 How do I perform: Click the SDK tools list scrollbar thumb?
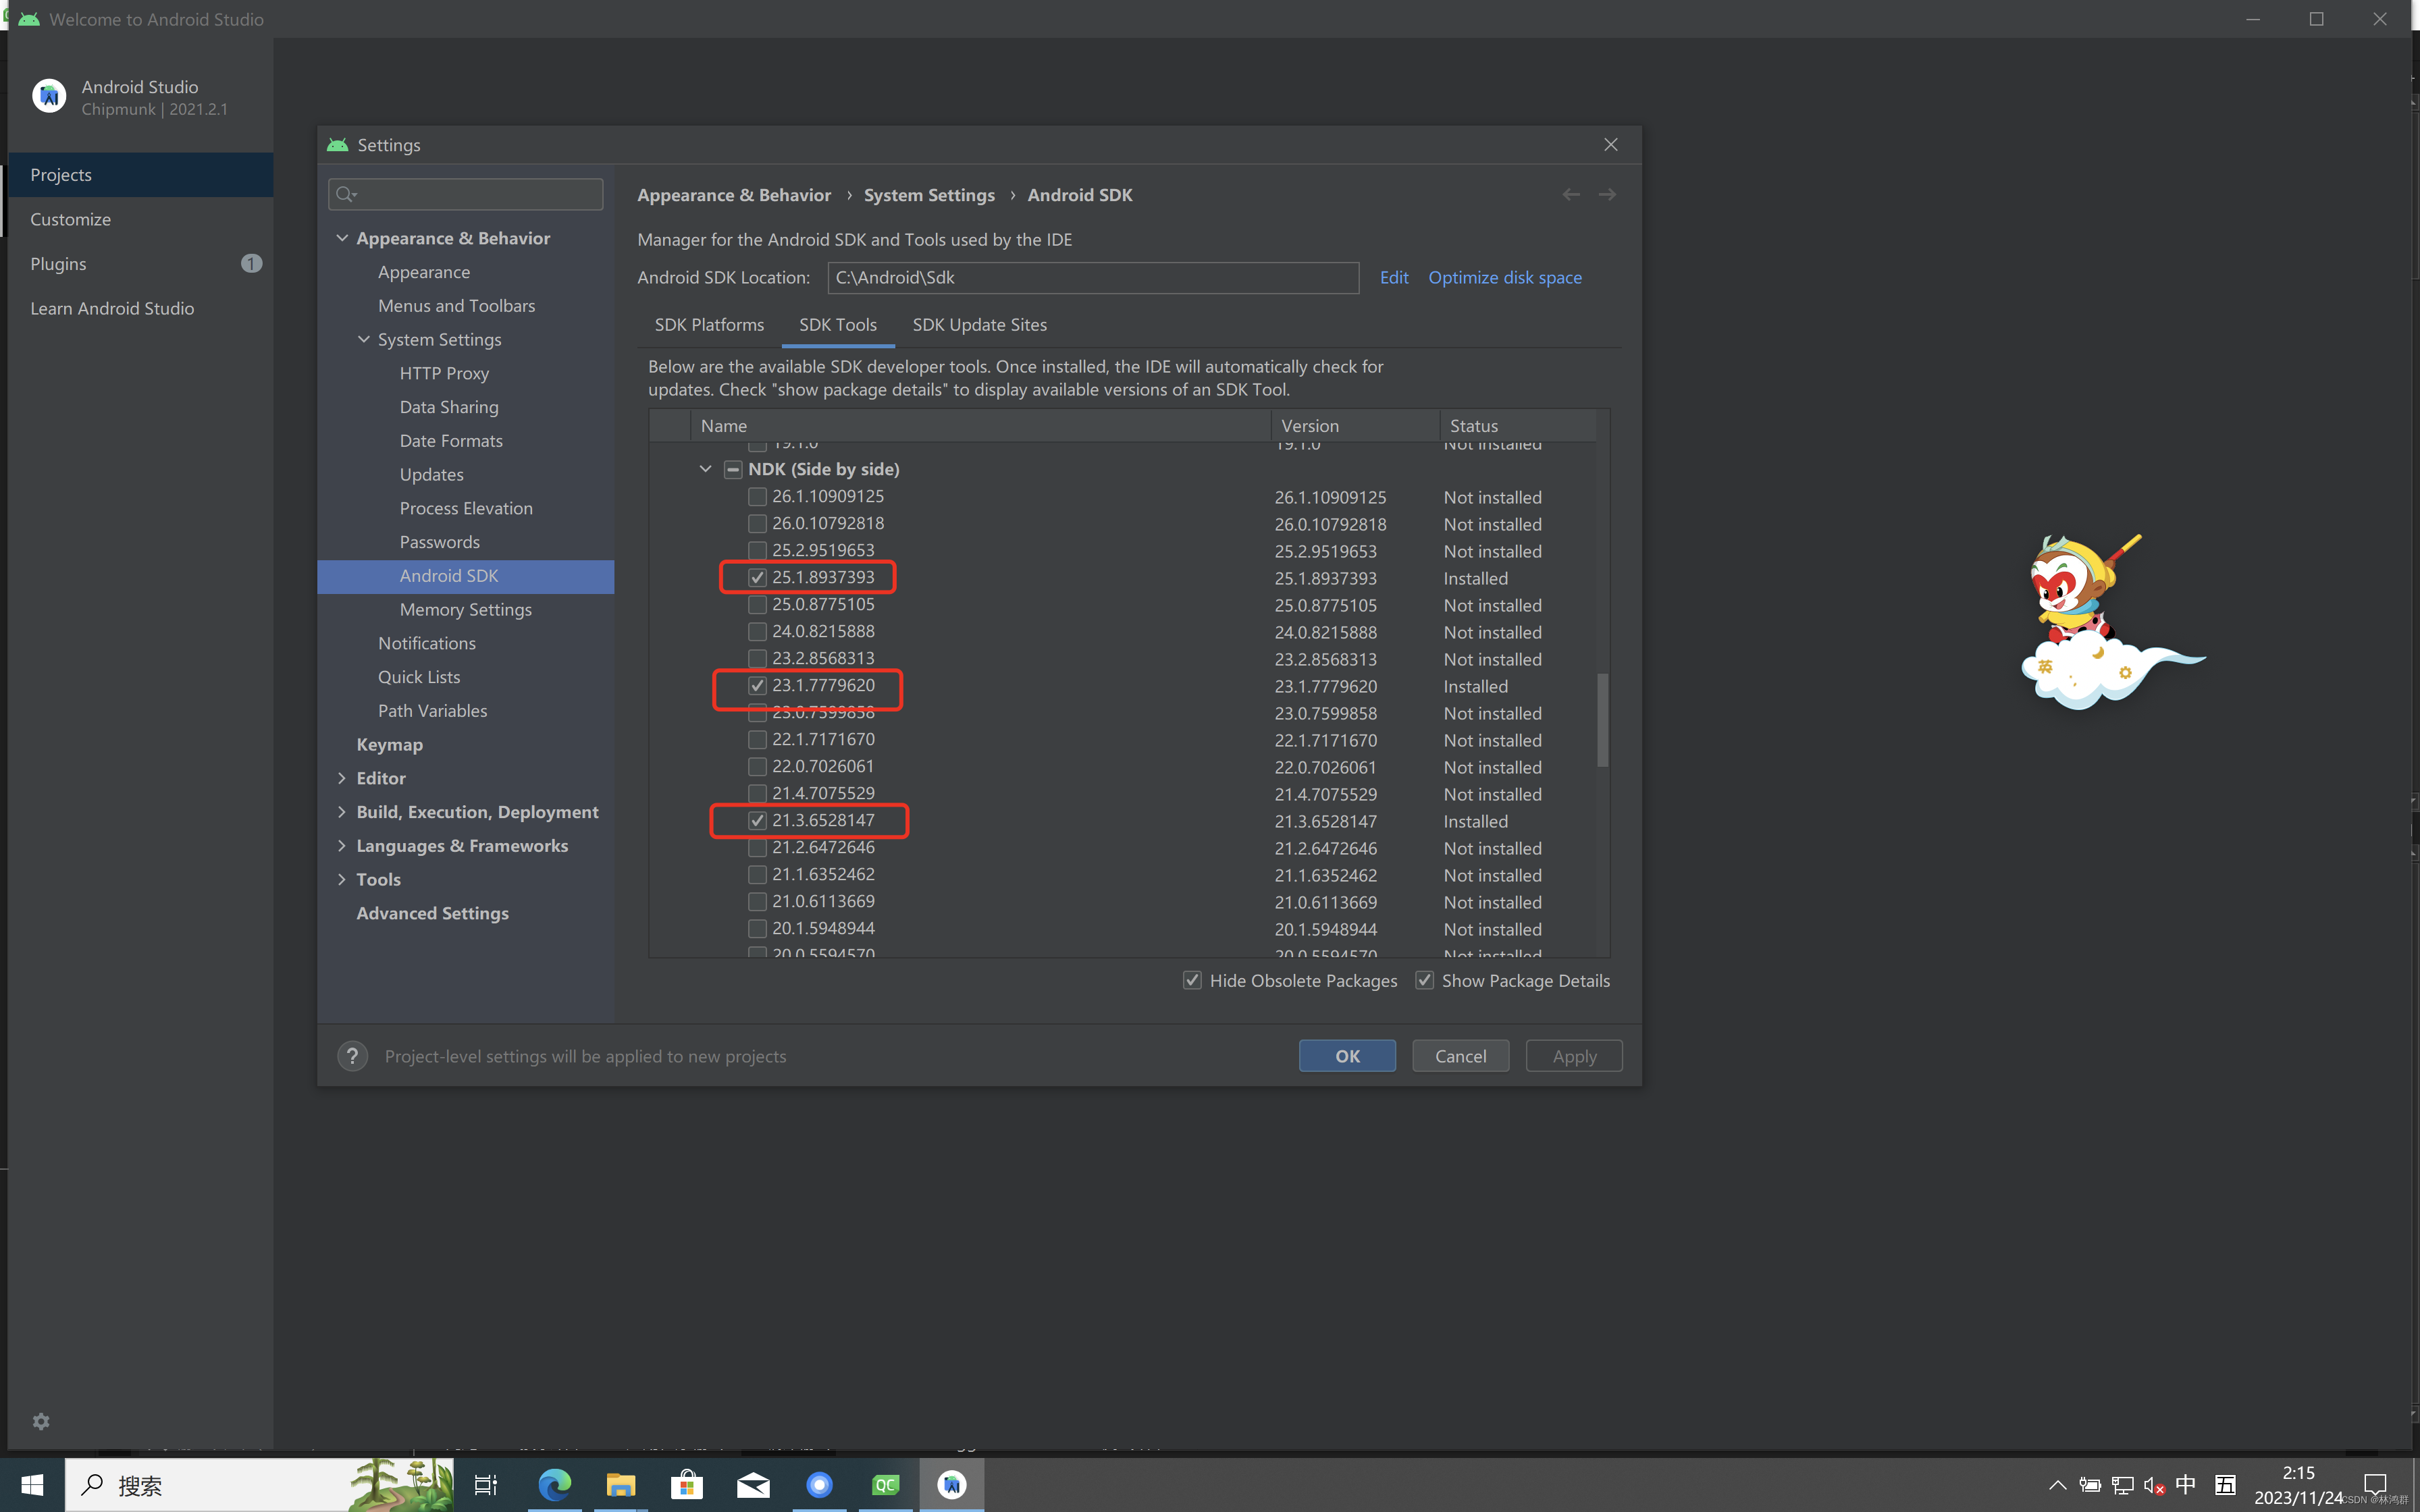tap(1602, 720)
